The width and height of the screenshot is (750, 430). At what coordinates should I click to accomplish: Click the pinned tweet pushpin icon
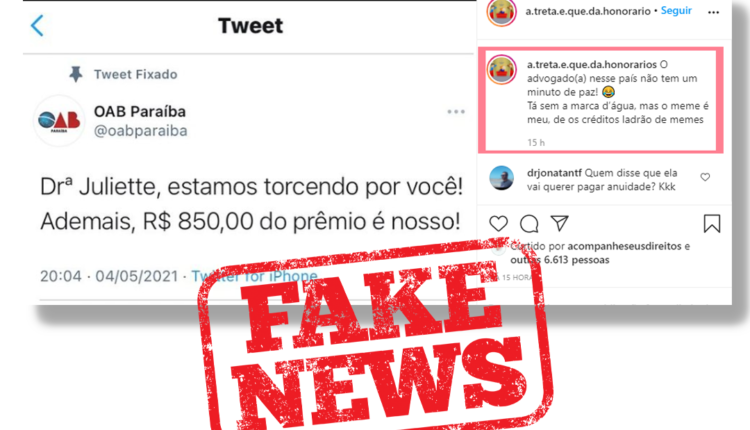click(76, 74)
